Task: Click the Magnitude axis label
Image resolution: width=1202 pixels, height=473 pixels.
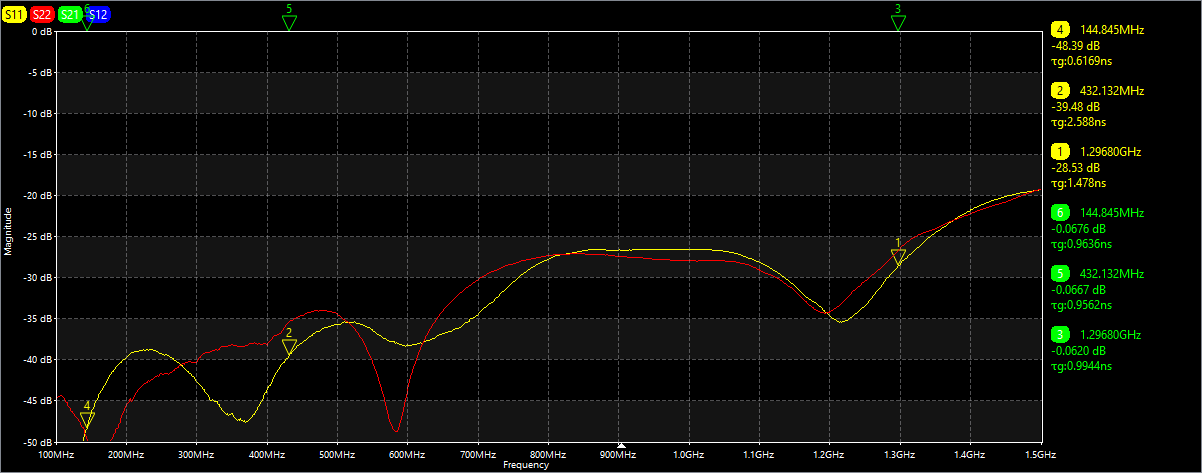Action: (x=9, y=231)
